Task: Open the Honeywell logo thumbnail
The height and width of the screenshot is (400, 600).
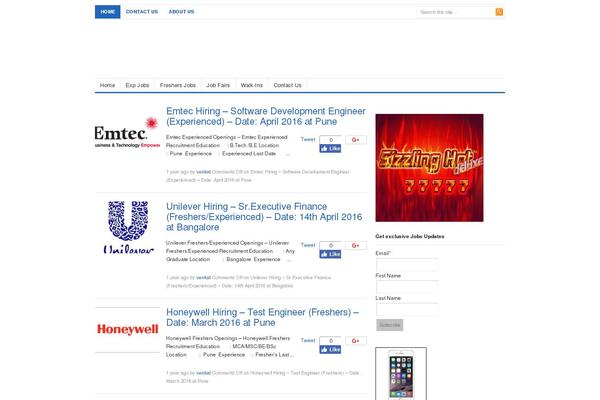Action: click(x=127, y=329)
